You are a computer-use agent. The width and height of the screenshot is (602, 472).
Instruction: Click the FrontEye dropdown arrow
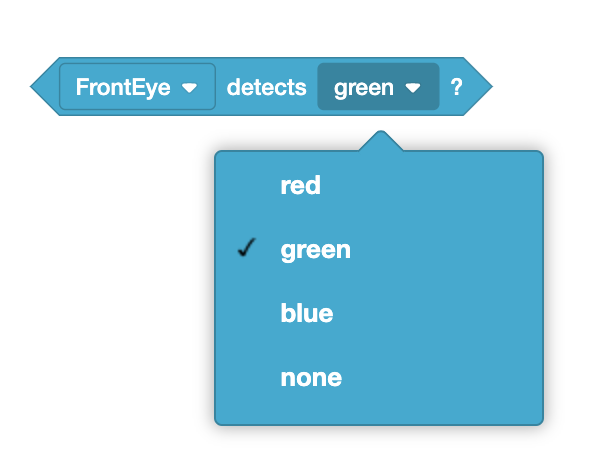pyautogui.click(x=190, y=88)
